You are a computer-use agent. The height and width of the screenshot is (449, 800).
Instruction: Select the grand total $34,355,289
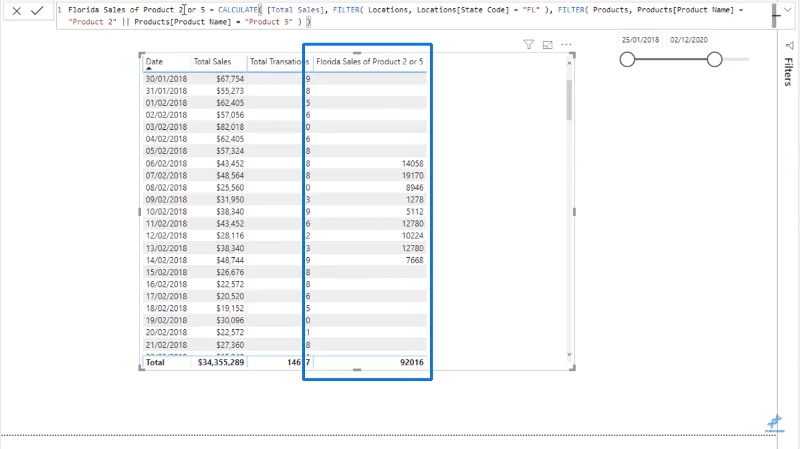[221, 362]
